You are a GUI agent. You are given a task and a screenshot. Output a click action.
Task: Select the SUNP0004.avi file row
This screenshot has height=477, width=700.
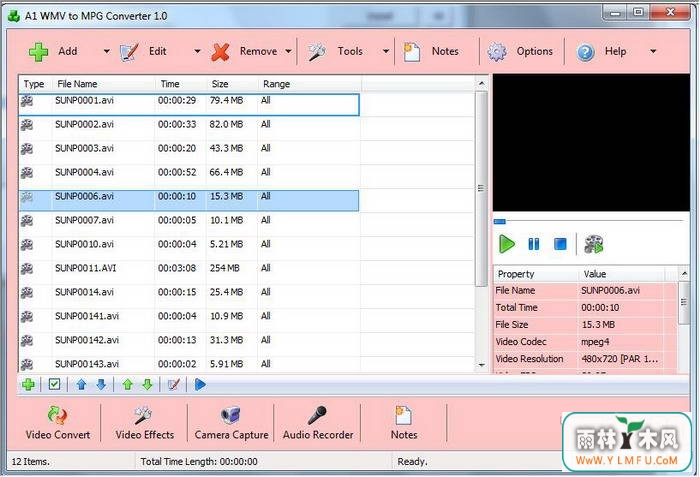(x=189, y=177)
